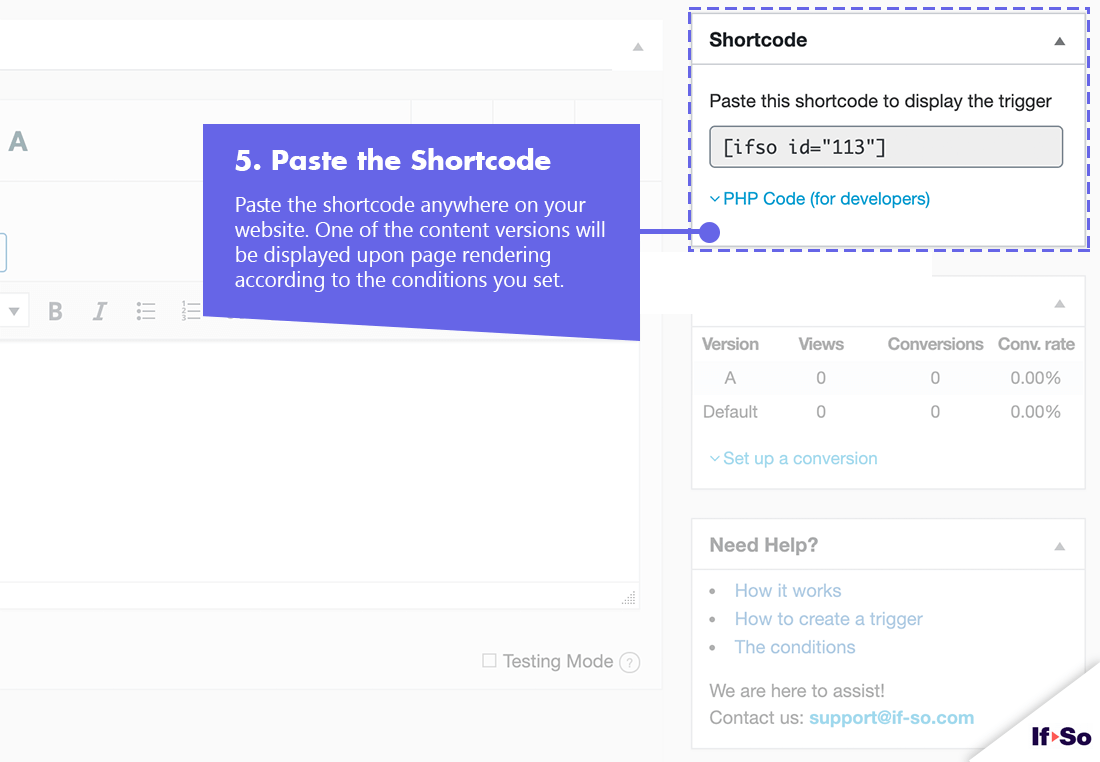Insert a bulleted list
This screenshot has height=762, width=1100.
tap(146, 311)
